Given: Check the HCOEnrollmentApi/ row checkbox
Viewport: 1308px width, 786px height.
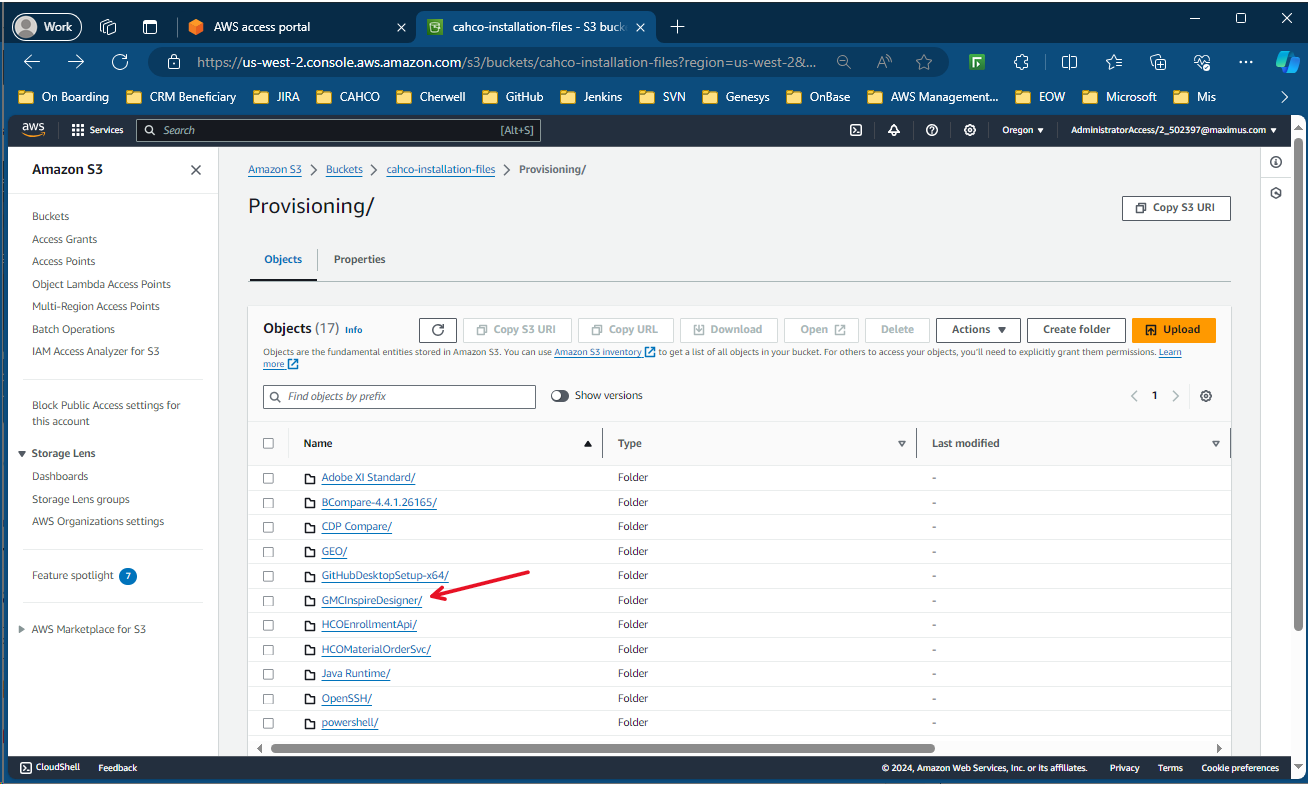Looking at the screenshot, I should coord(268,625).
